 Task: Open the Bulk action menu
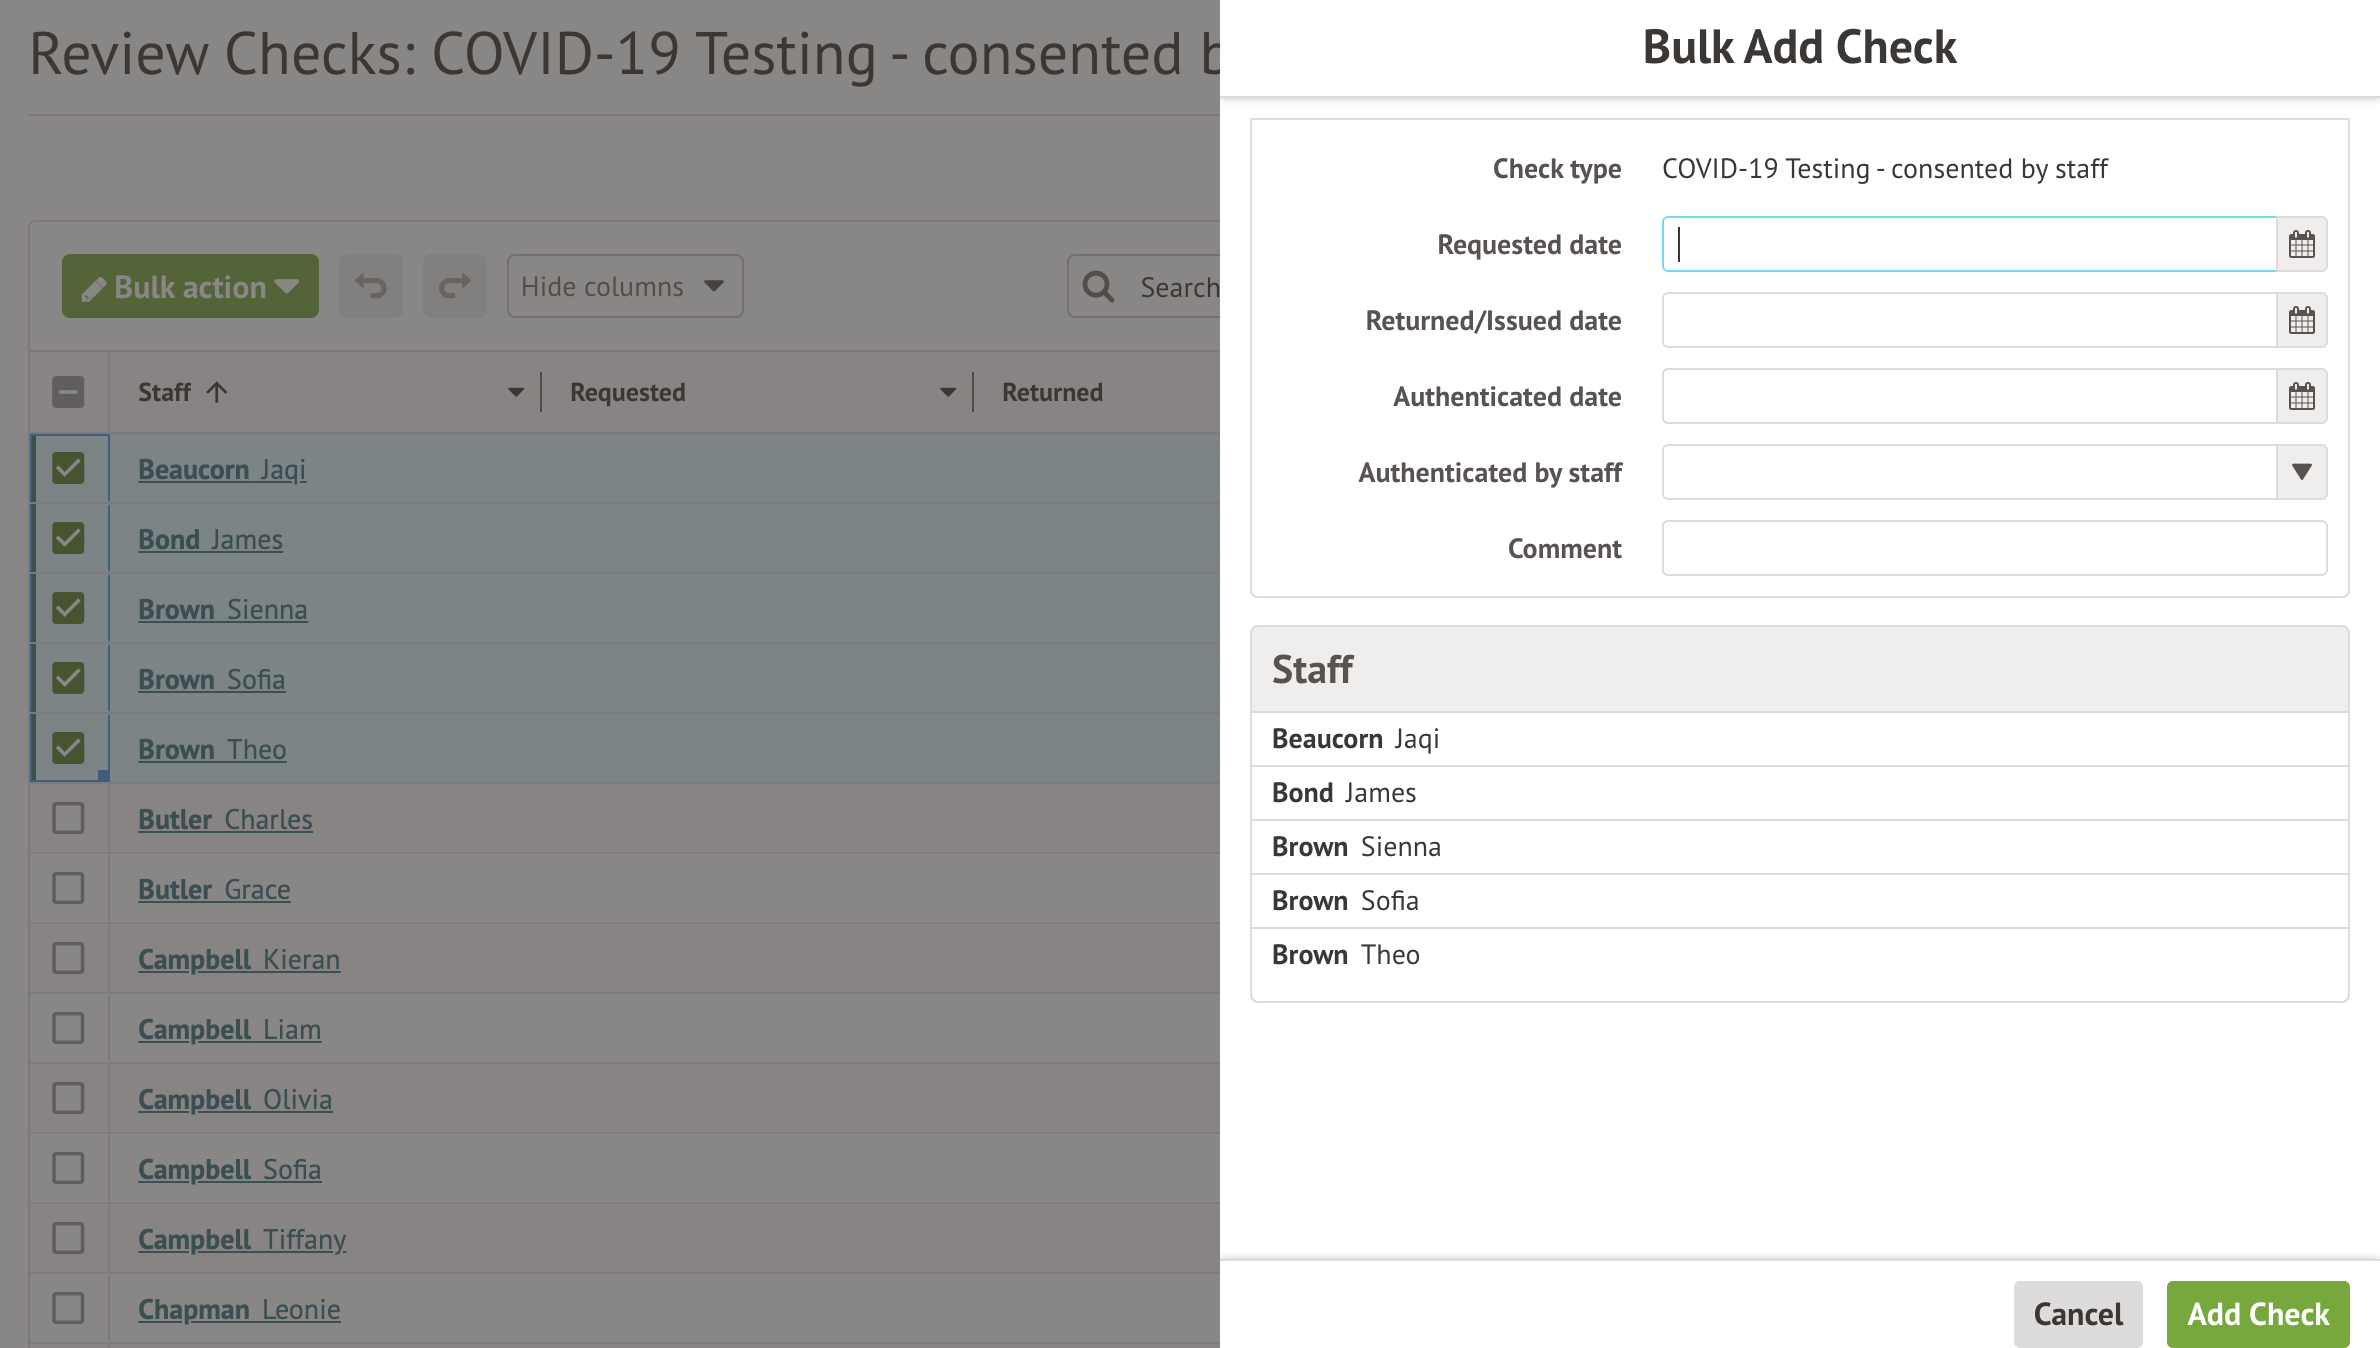tap(190, 287)
